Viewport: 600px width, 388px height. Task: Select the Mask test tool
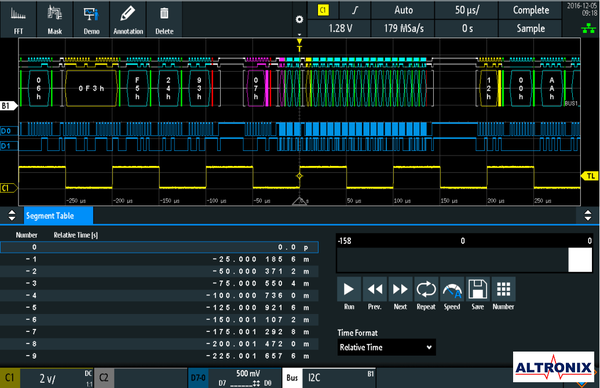(x=55, y=20)
